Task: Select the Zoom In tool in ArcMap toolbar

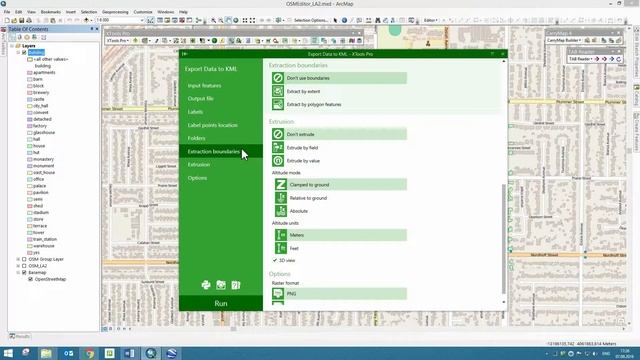Action: (x=213, y=20)
